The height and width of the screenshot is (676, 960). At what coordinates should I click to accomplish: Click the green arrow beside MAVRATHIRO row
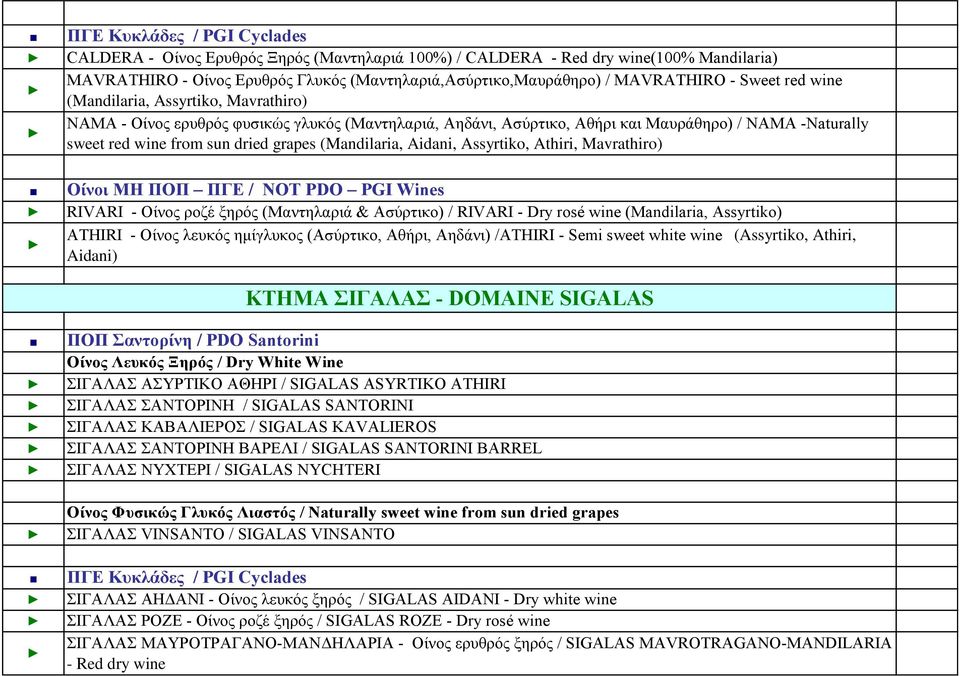(x=34, y=90)
